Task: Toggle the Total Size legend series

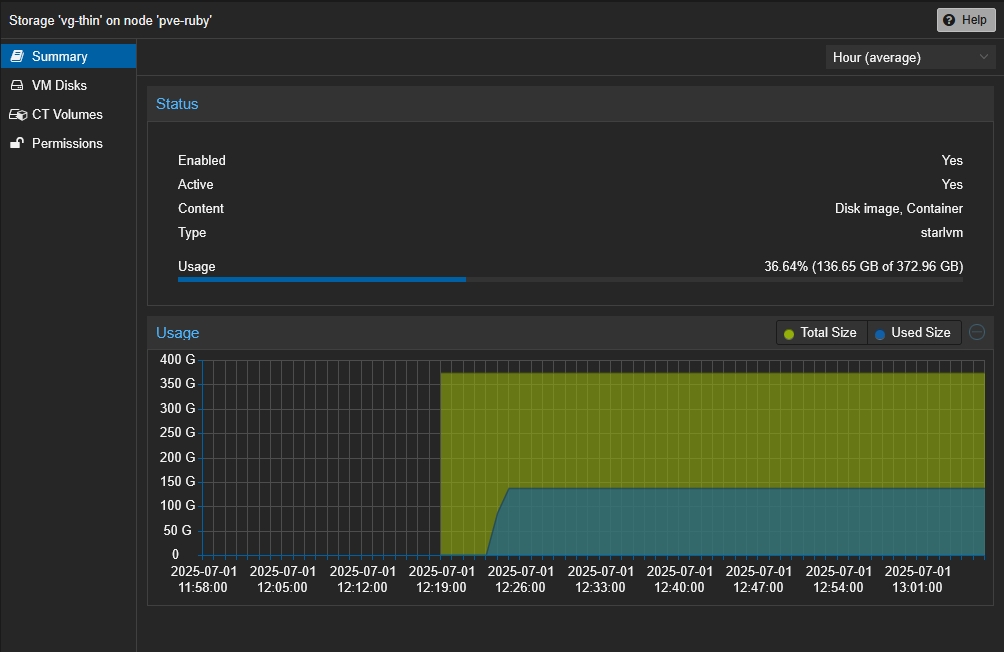Action: (822, 332)
